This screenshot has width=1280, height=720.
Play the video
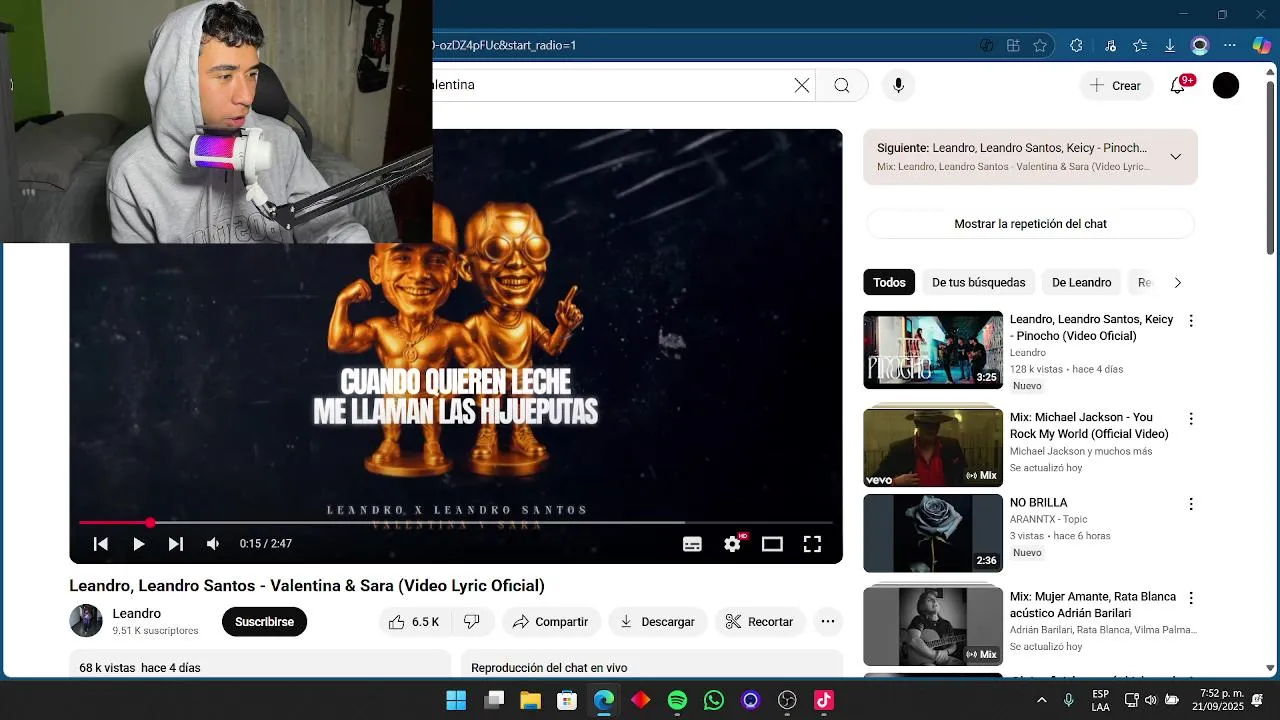[138, 544]
